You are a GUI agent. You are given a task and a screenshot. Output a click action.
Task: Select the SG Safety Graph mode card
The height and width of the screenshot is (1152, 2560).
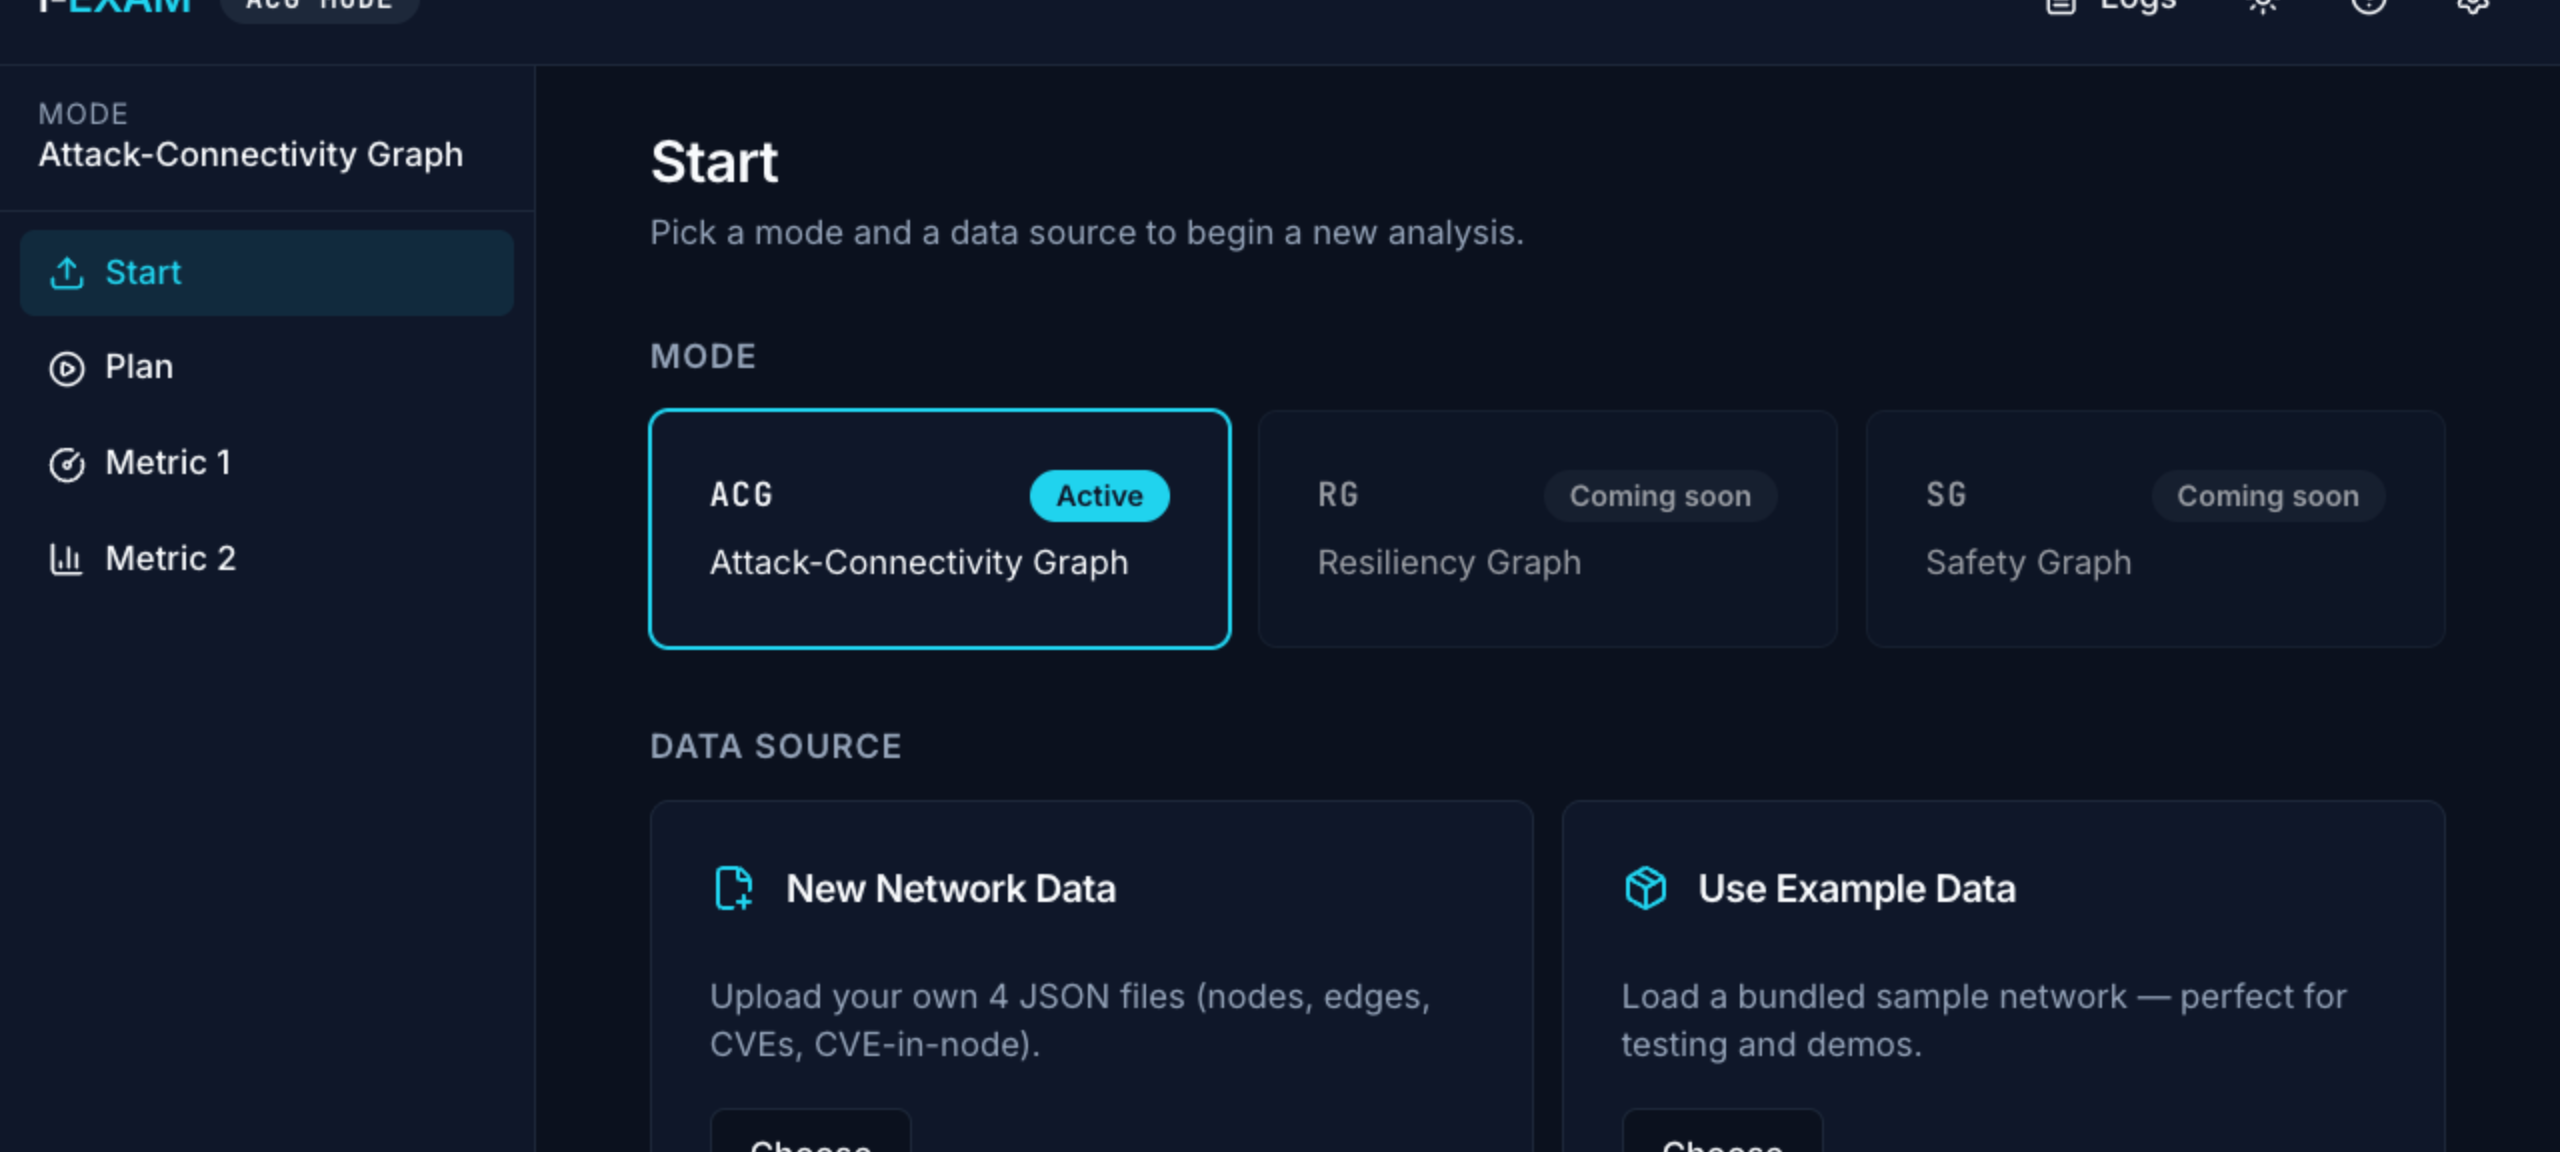[x=2155, y=529]
